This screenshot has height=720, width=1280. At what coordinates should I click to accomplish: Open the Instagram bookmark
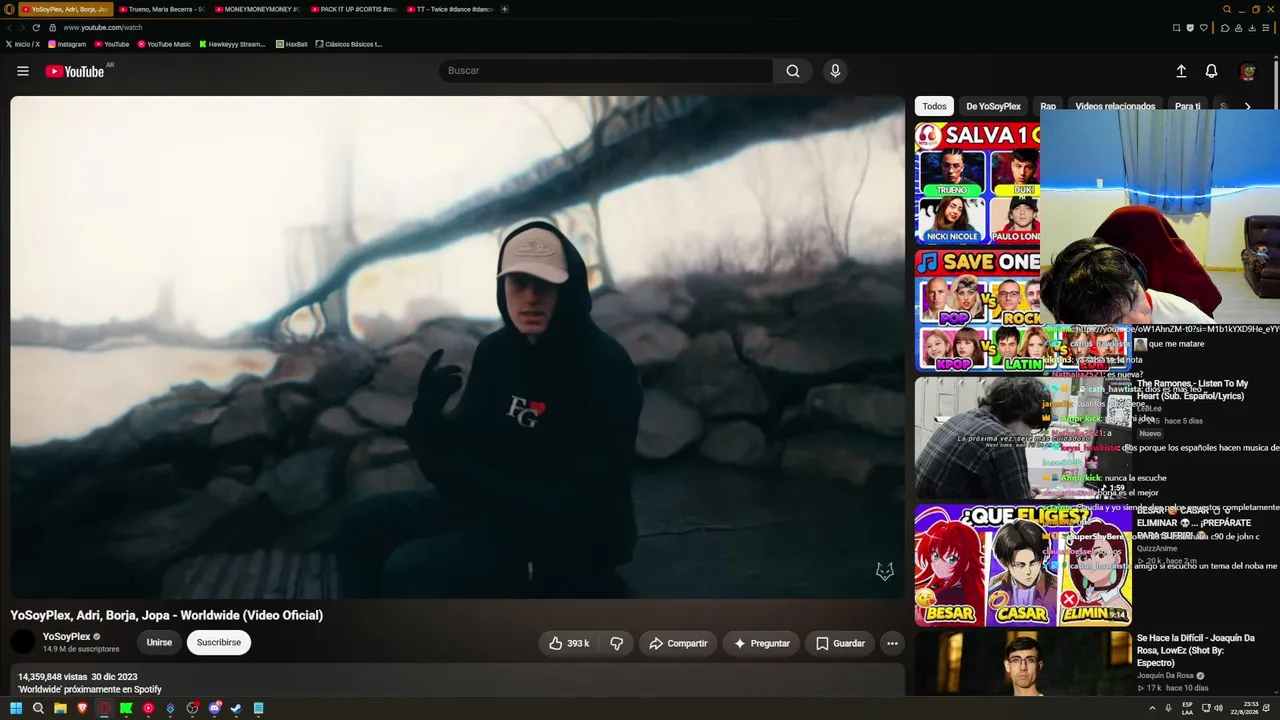click(x=67, y=44)
